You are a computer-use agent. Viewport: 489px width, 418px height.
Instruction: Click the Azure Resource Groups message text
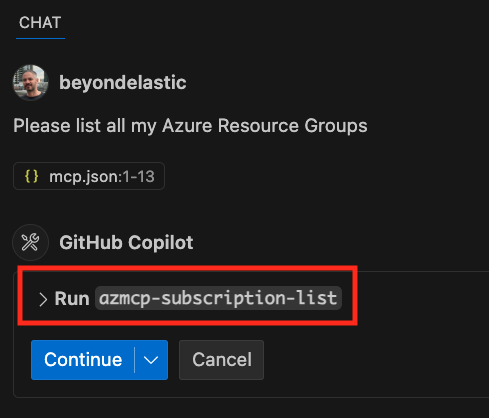coord(265,126)
